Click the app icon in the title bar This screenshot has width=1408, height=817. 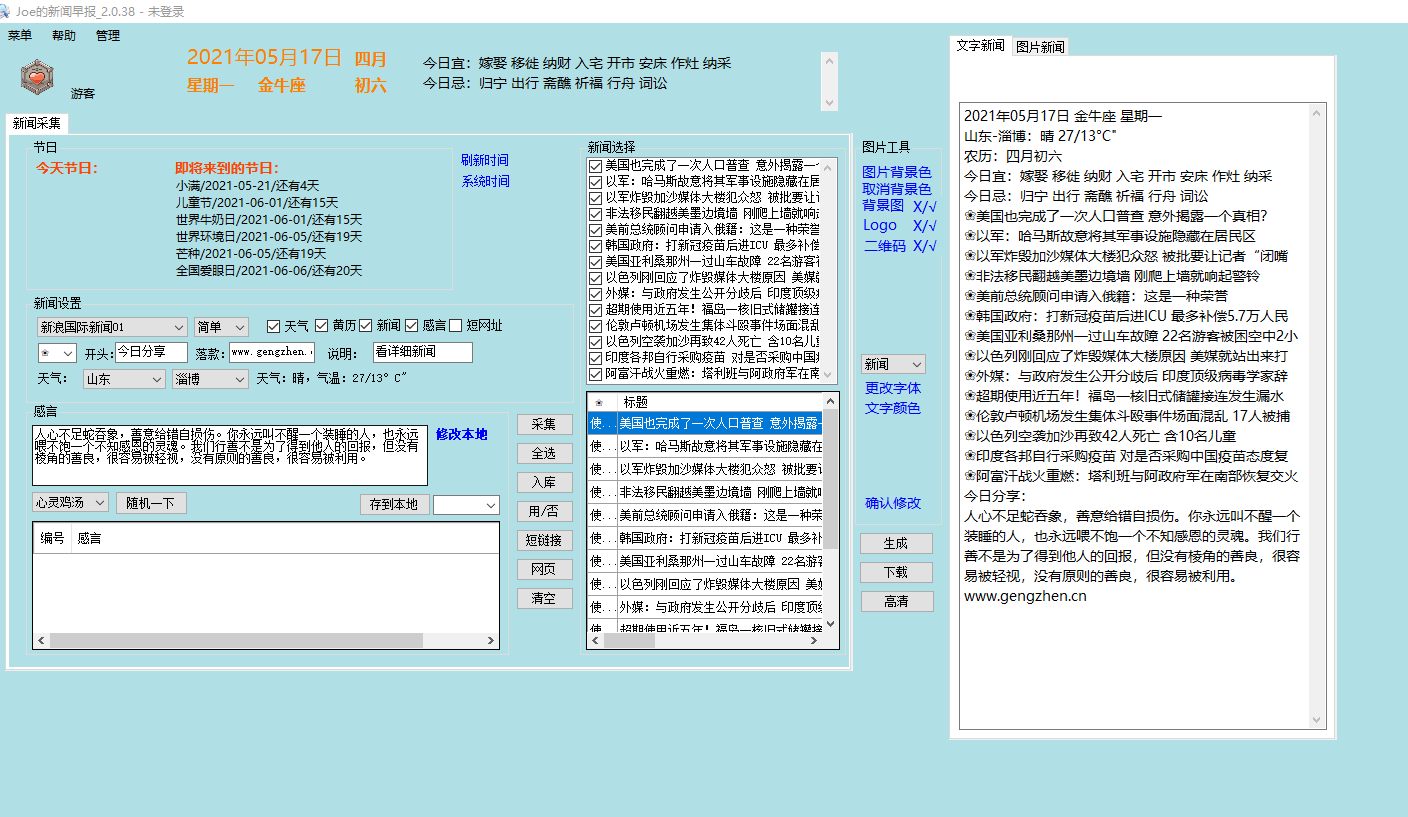click(x=8, y=10)
